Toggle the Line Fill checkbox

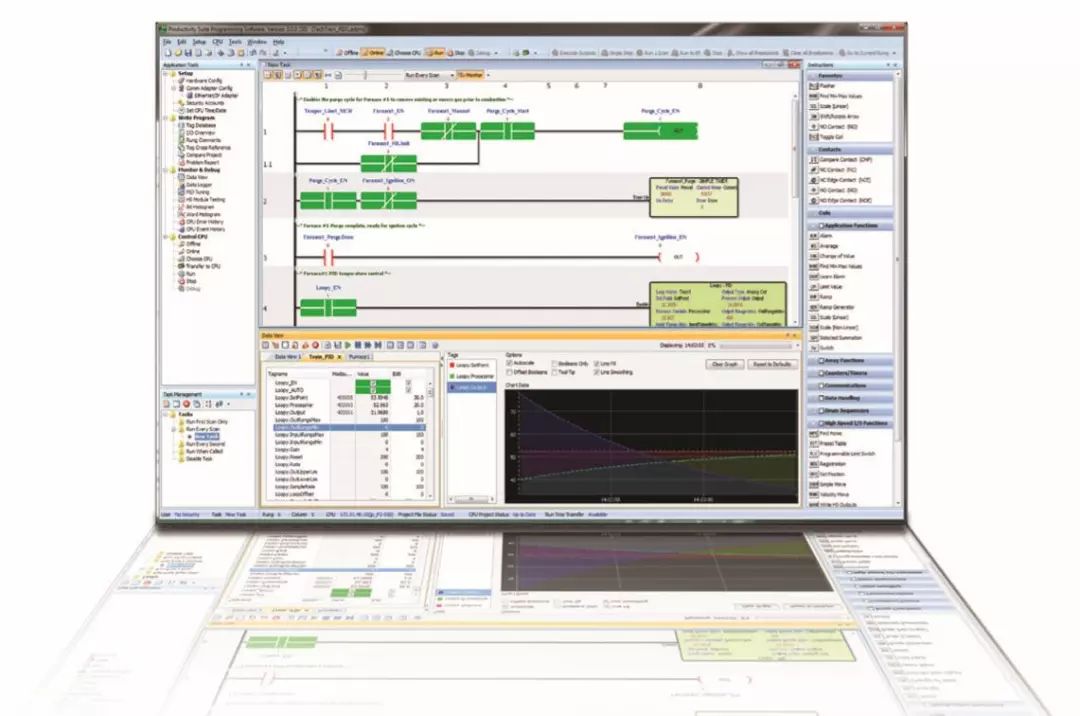pyautogui.click(x=596, y=364)
